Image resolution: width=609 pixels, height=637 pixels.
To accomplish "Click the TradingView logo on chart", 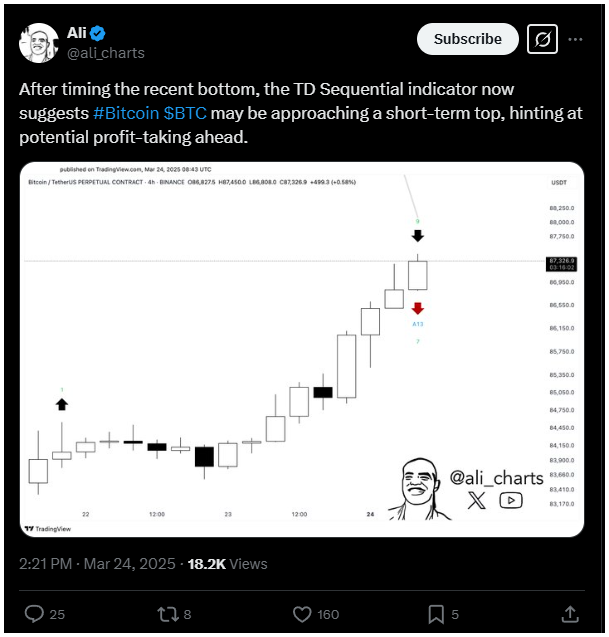I will [48, 529].
